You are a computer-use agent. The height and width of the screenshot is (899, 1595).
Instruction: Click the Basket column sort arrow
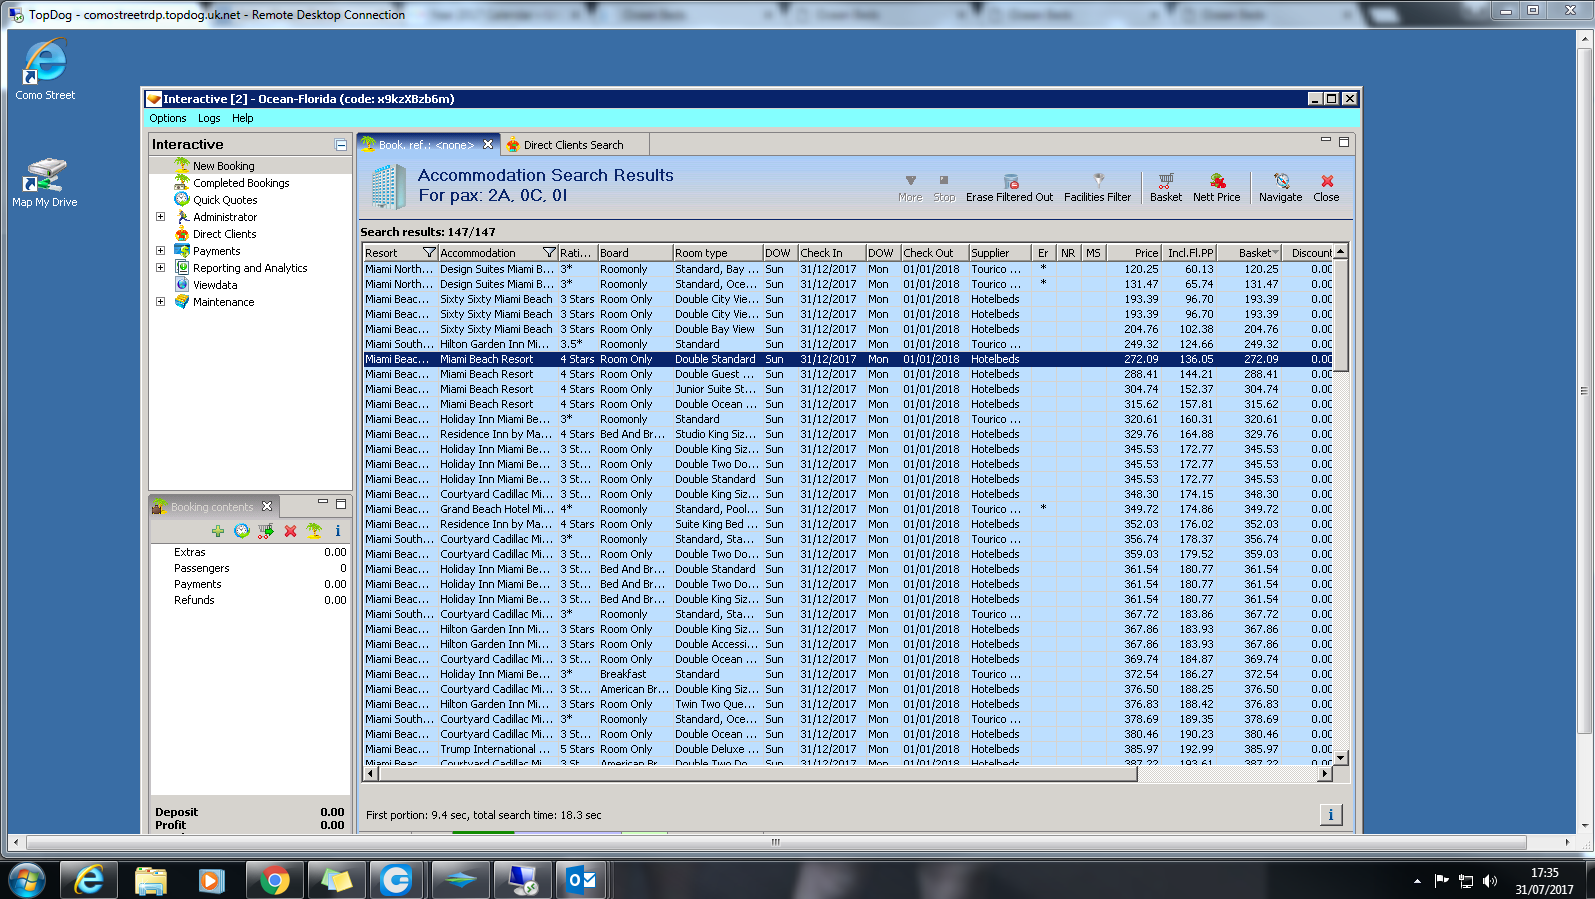pyautogui.click(x=1275, y=253)
